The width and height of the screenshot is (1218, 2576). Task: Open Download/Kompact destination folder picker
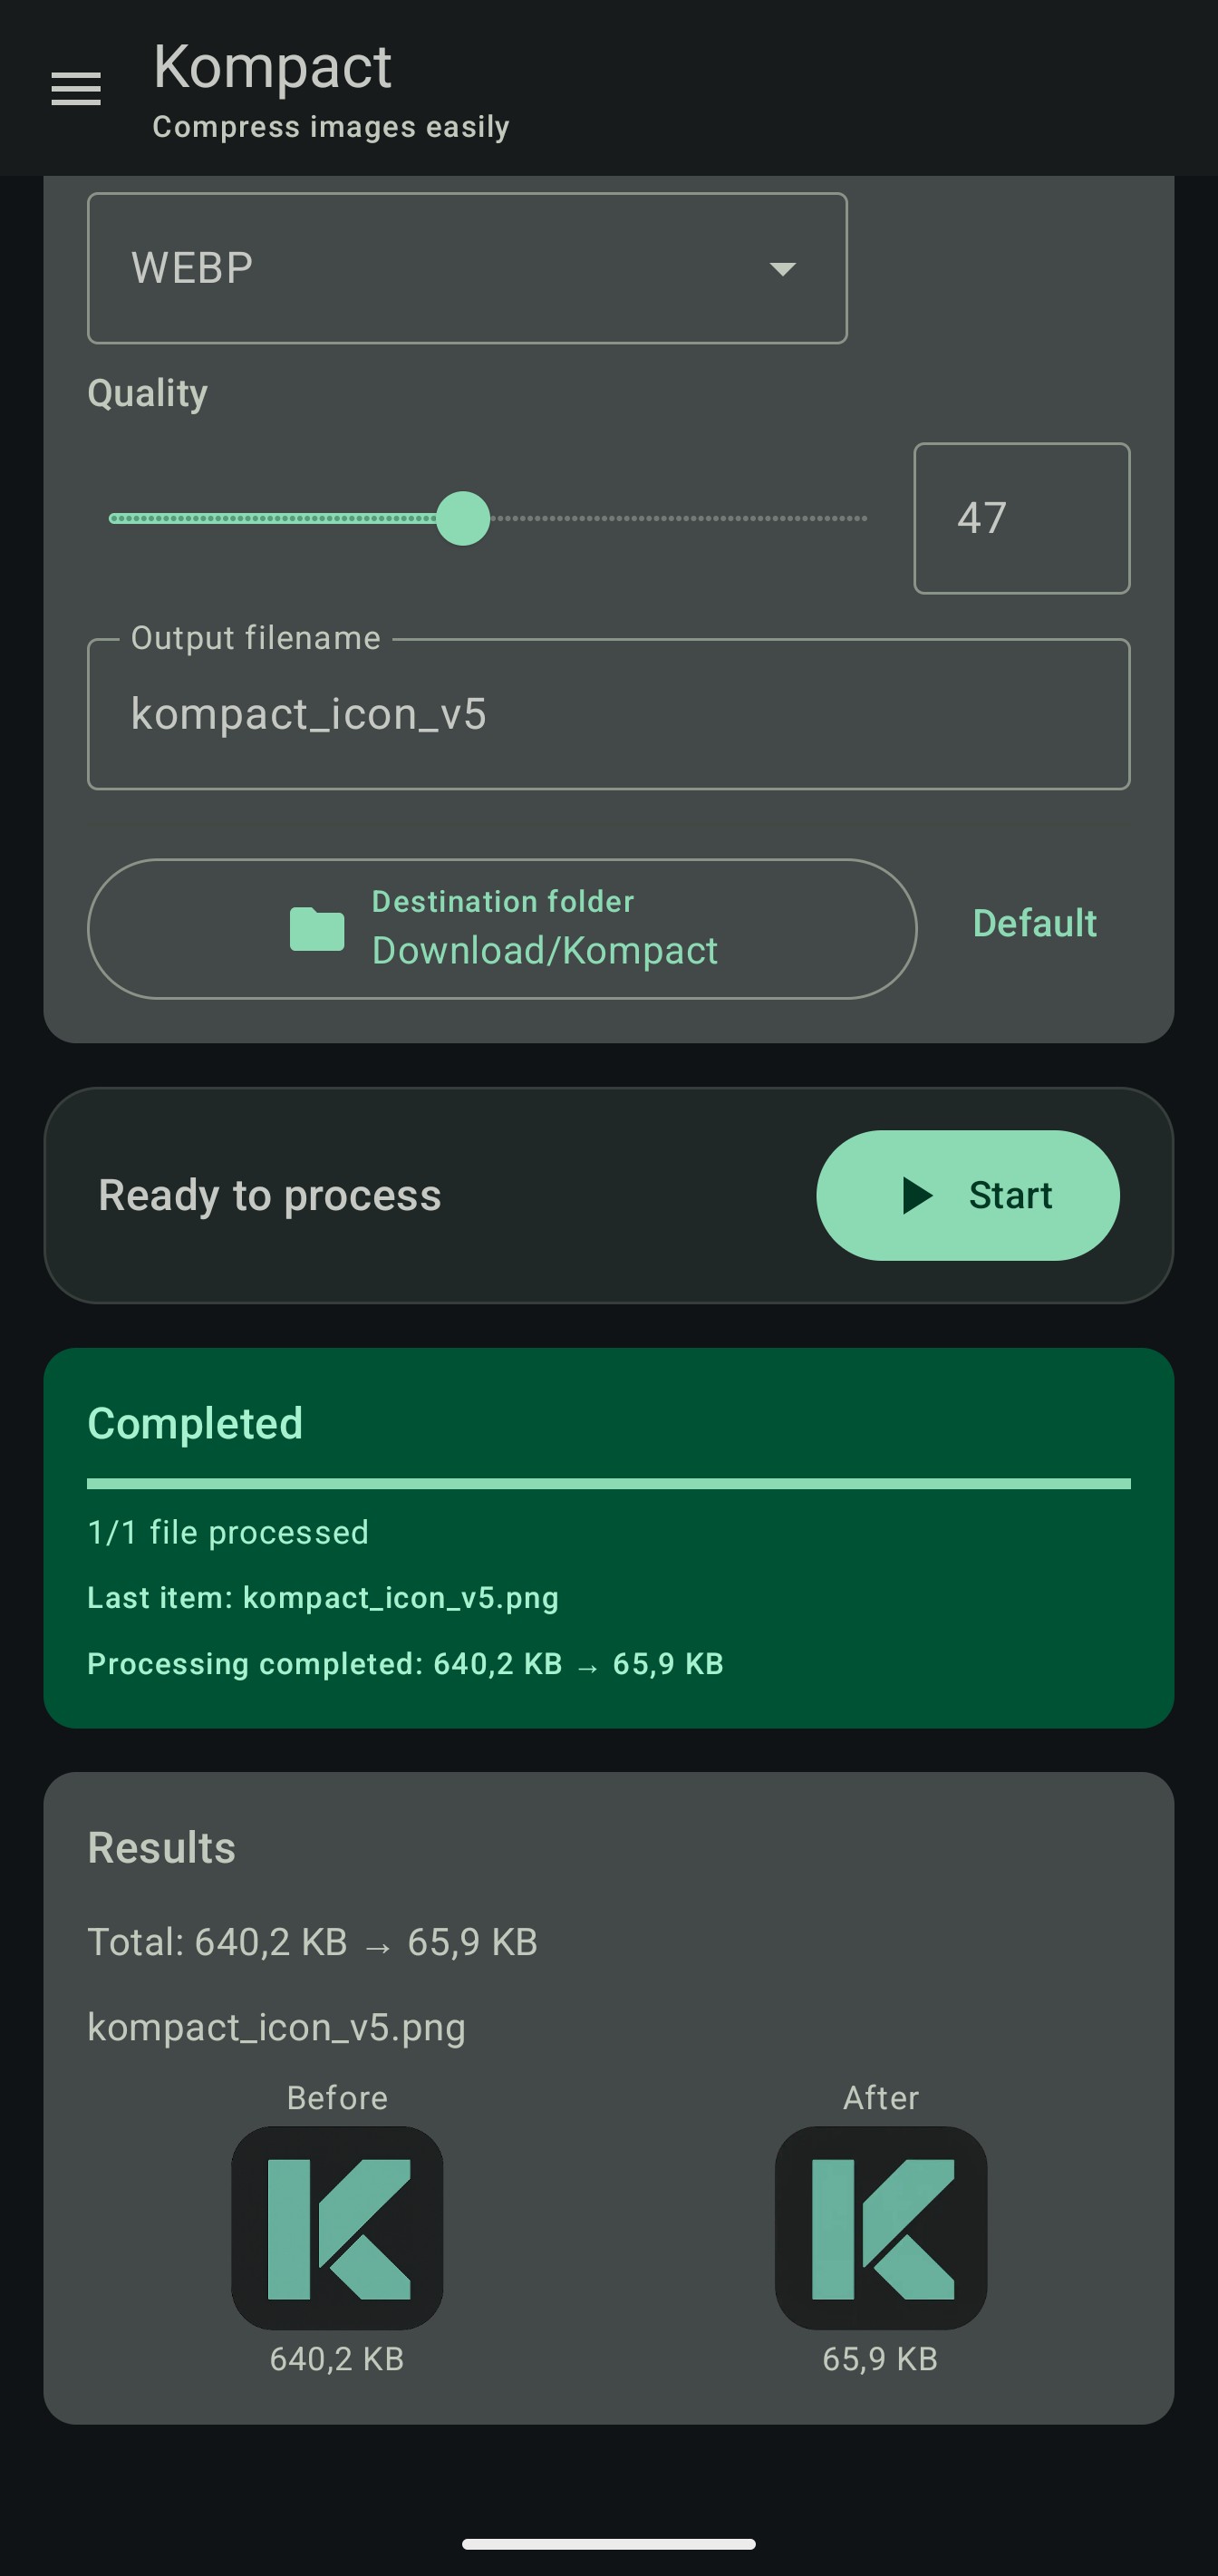pos(503,928)
